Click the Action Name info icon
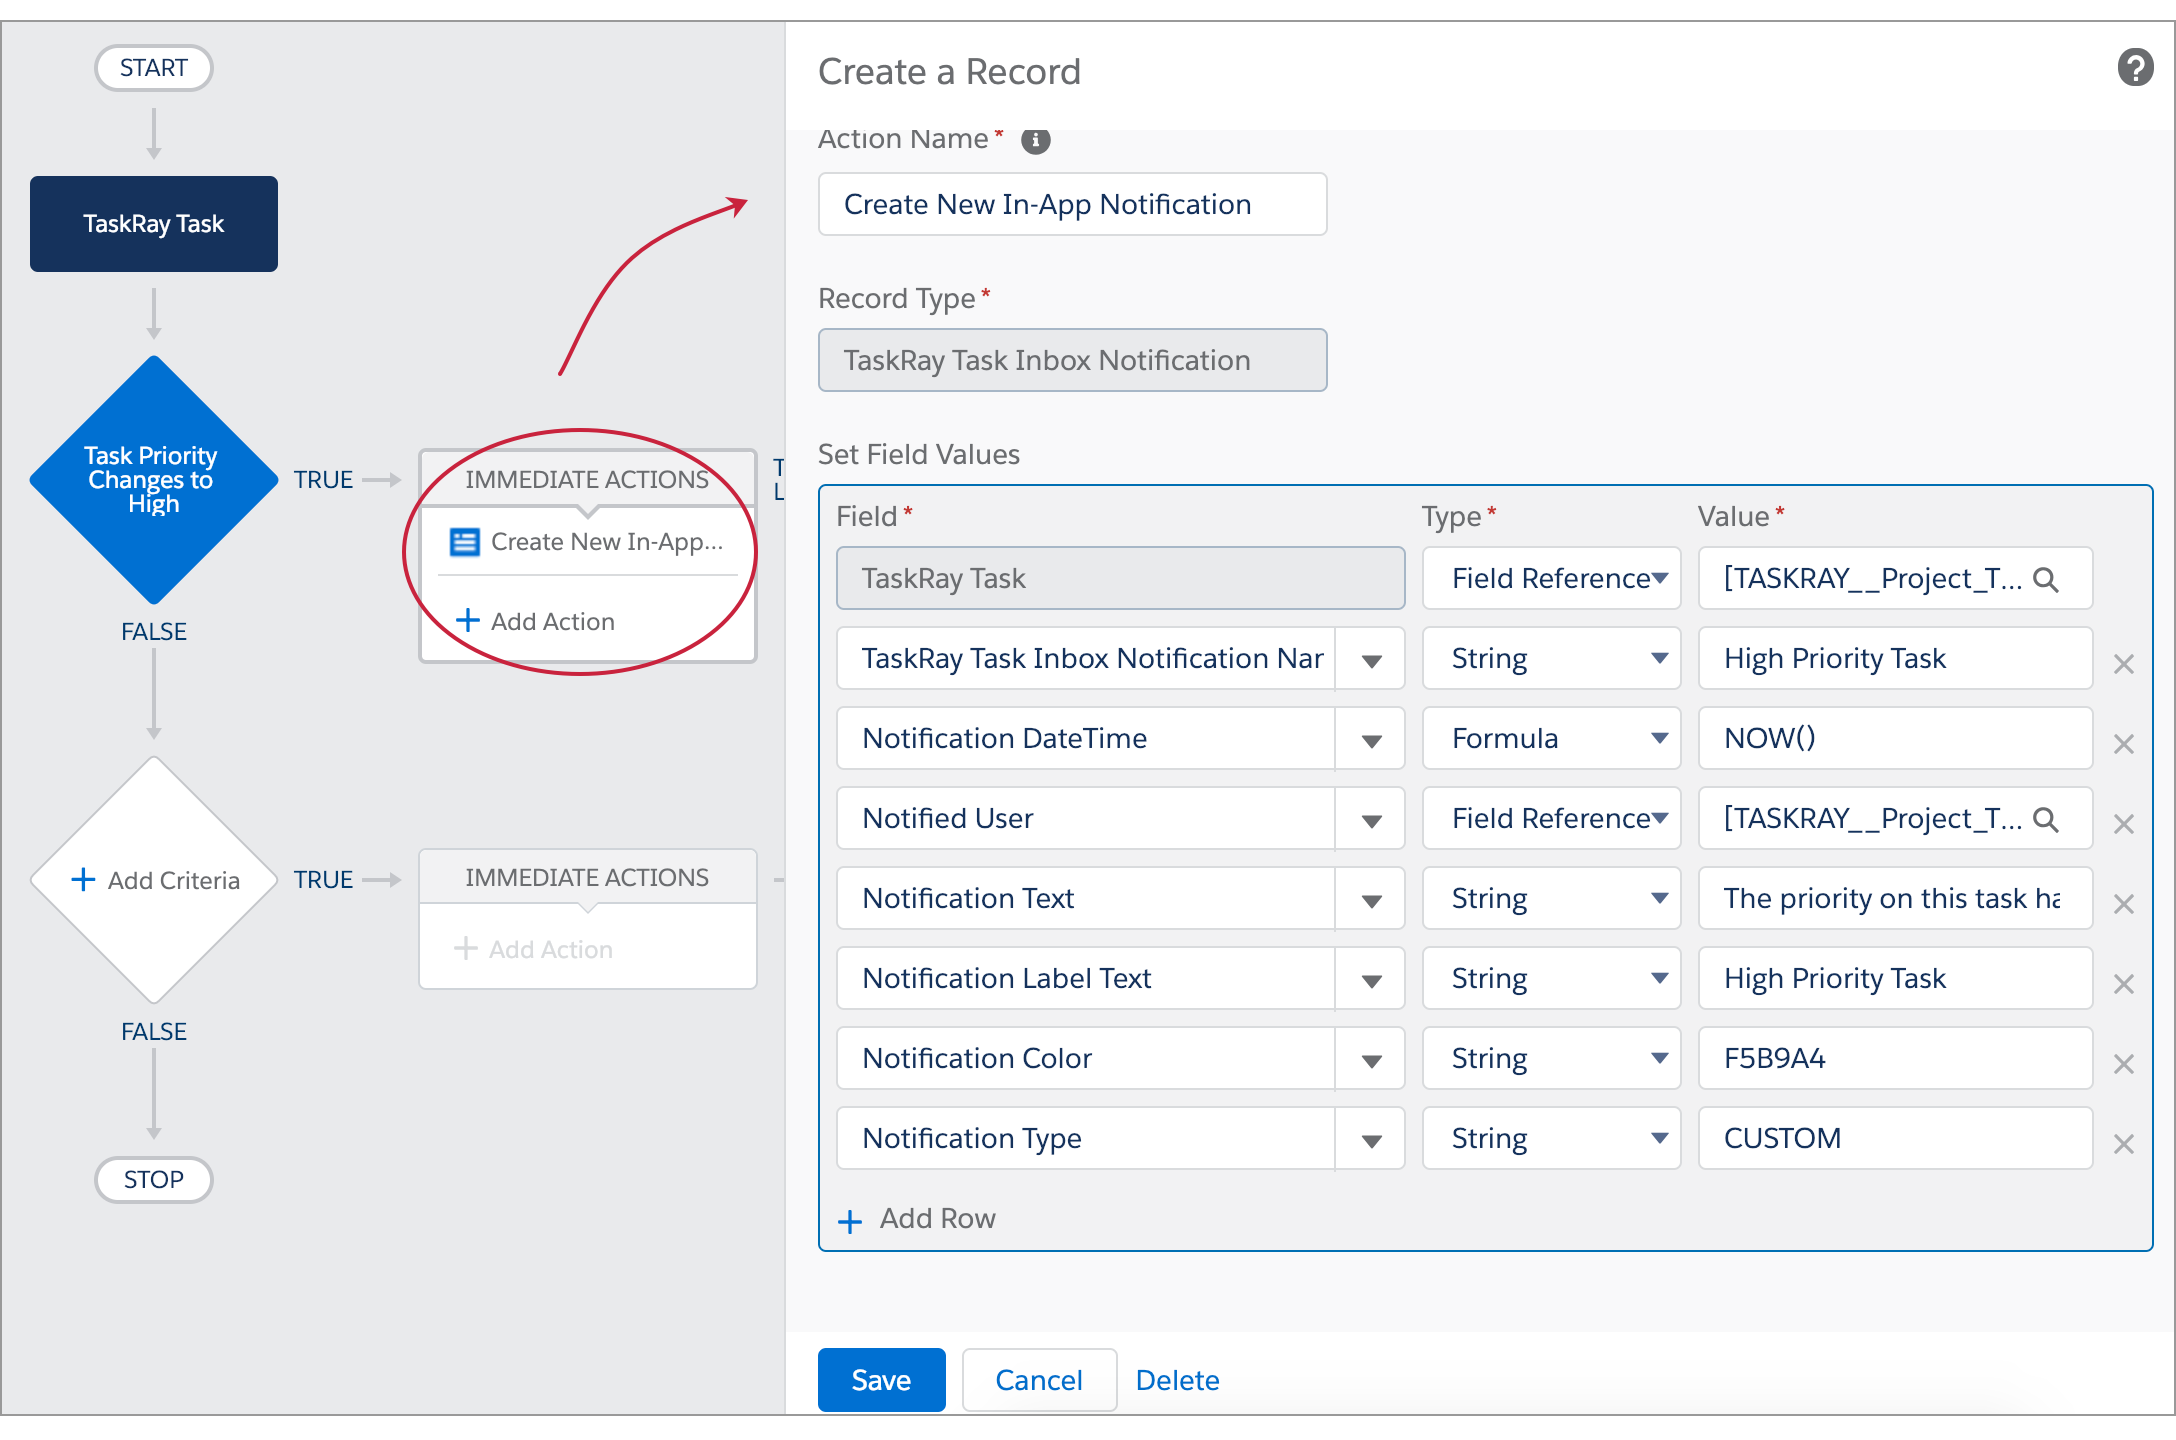This screenshot has height=1440, width=2176. 1035,140
